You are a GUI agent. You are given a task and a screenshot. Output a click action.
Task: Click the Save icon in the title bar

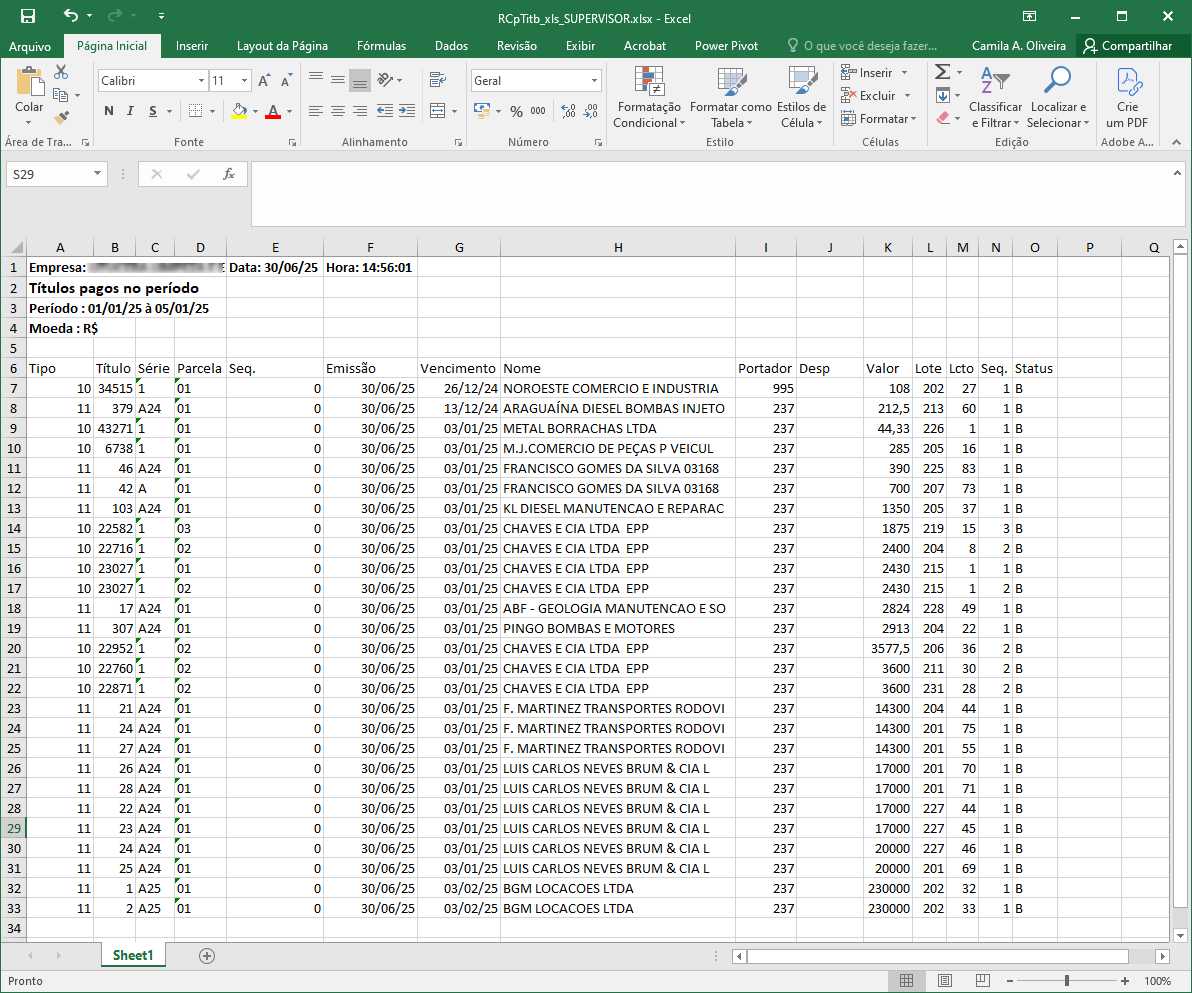(x=28, y=16)
